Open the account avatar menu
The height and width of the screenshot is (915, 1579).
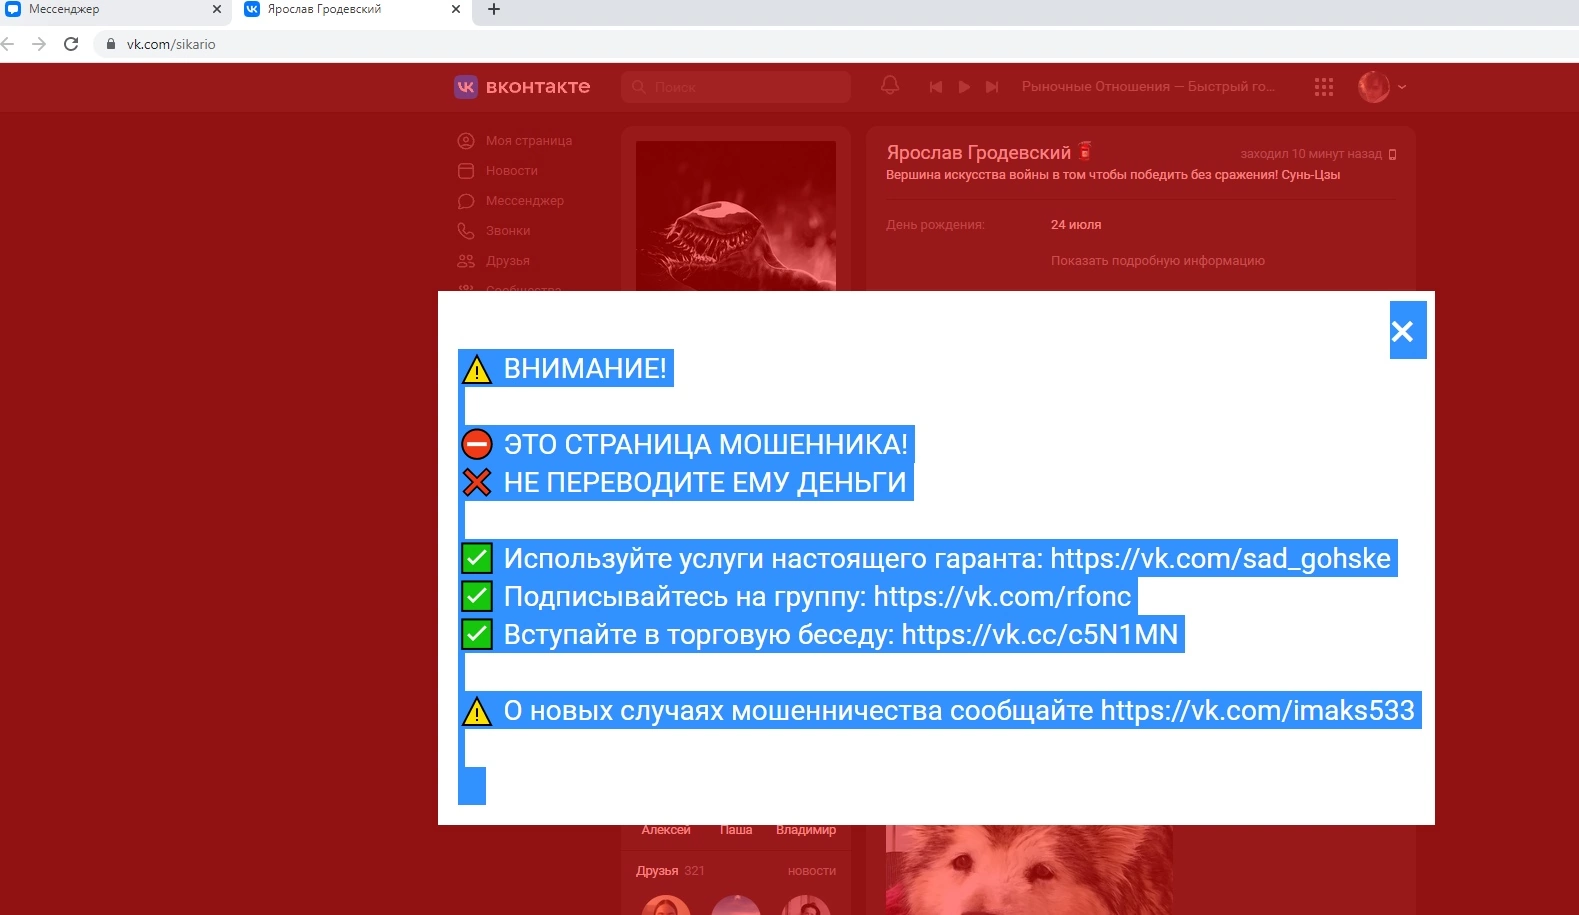pos(1382,87)
